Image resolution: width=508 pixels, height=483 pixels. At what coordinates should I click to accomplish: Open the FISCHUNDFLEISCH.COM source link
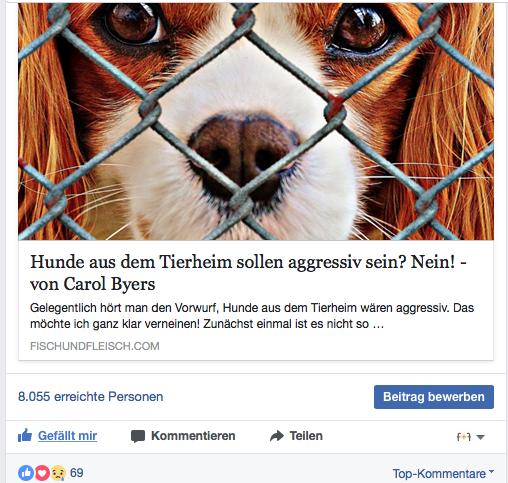click(x=95, y=346)
